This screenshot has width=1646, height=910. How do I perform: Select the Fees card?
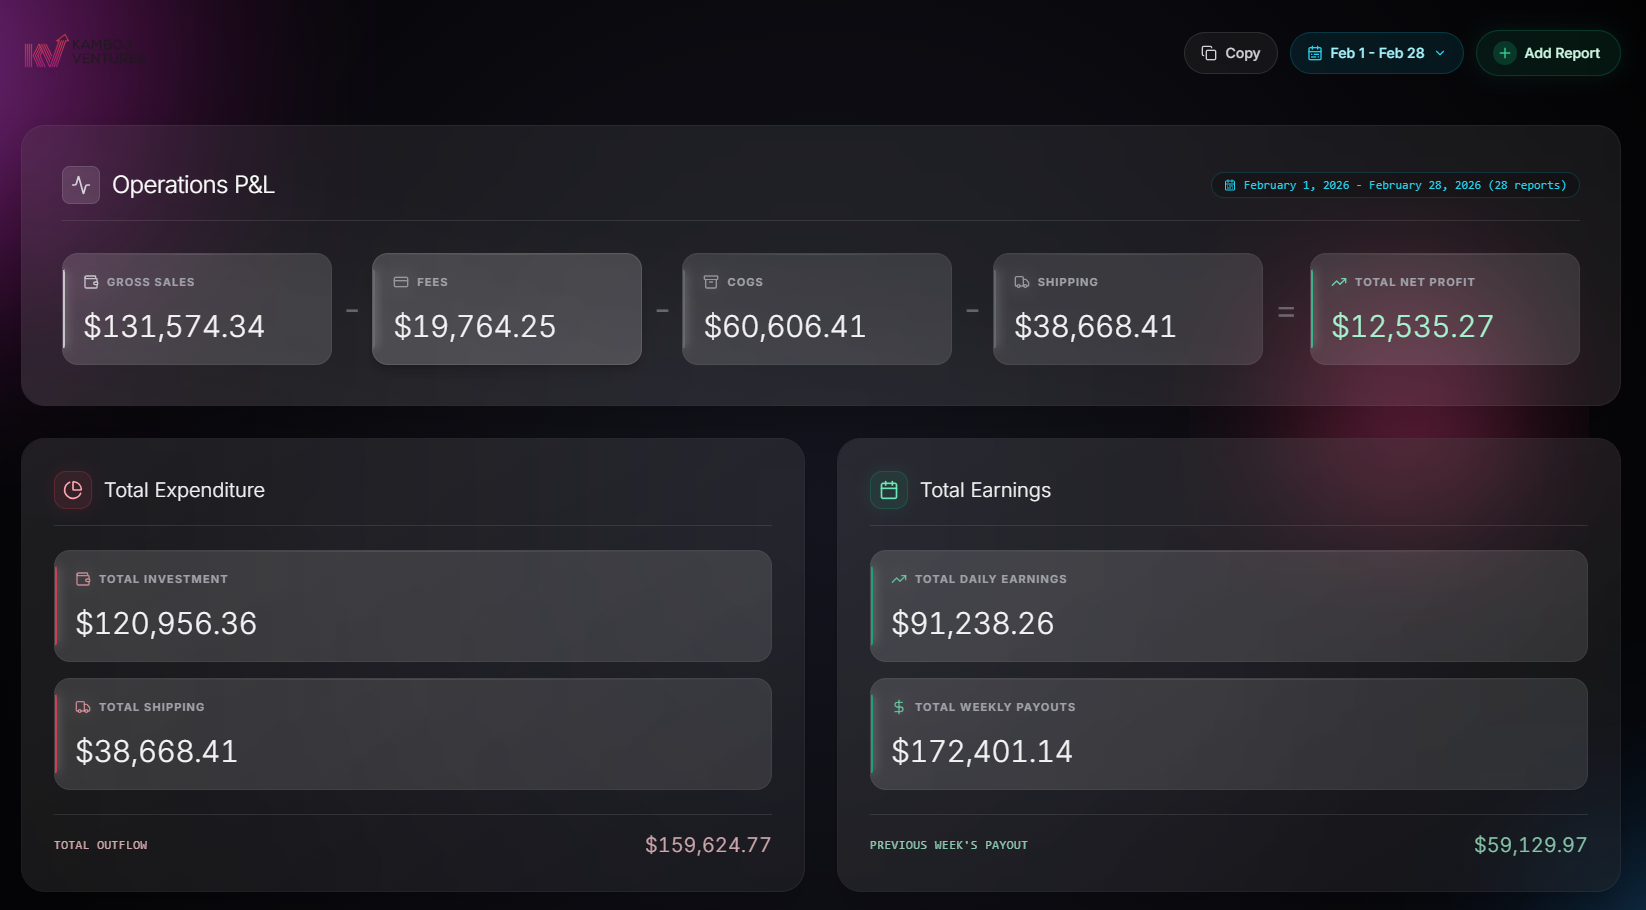(x=507, y=309)
